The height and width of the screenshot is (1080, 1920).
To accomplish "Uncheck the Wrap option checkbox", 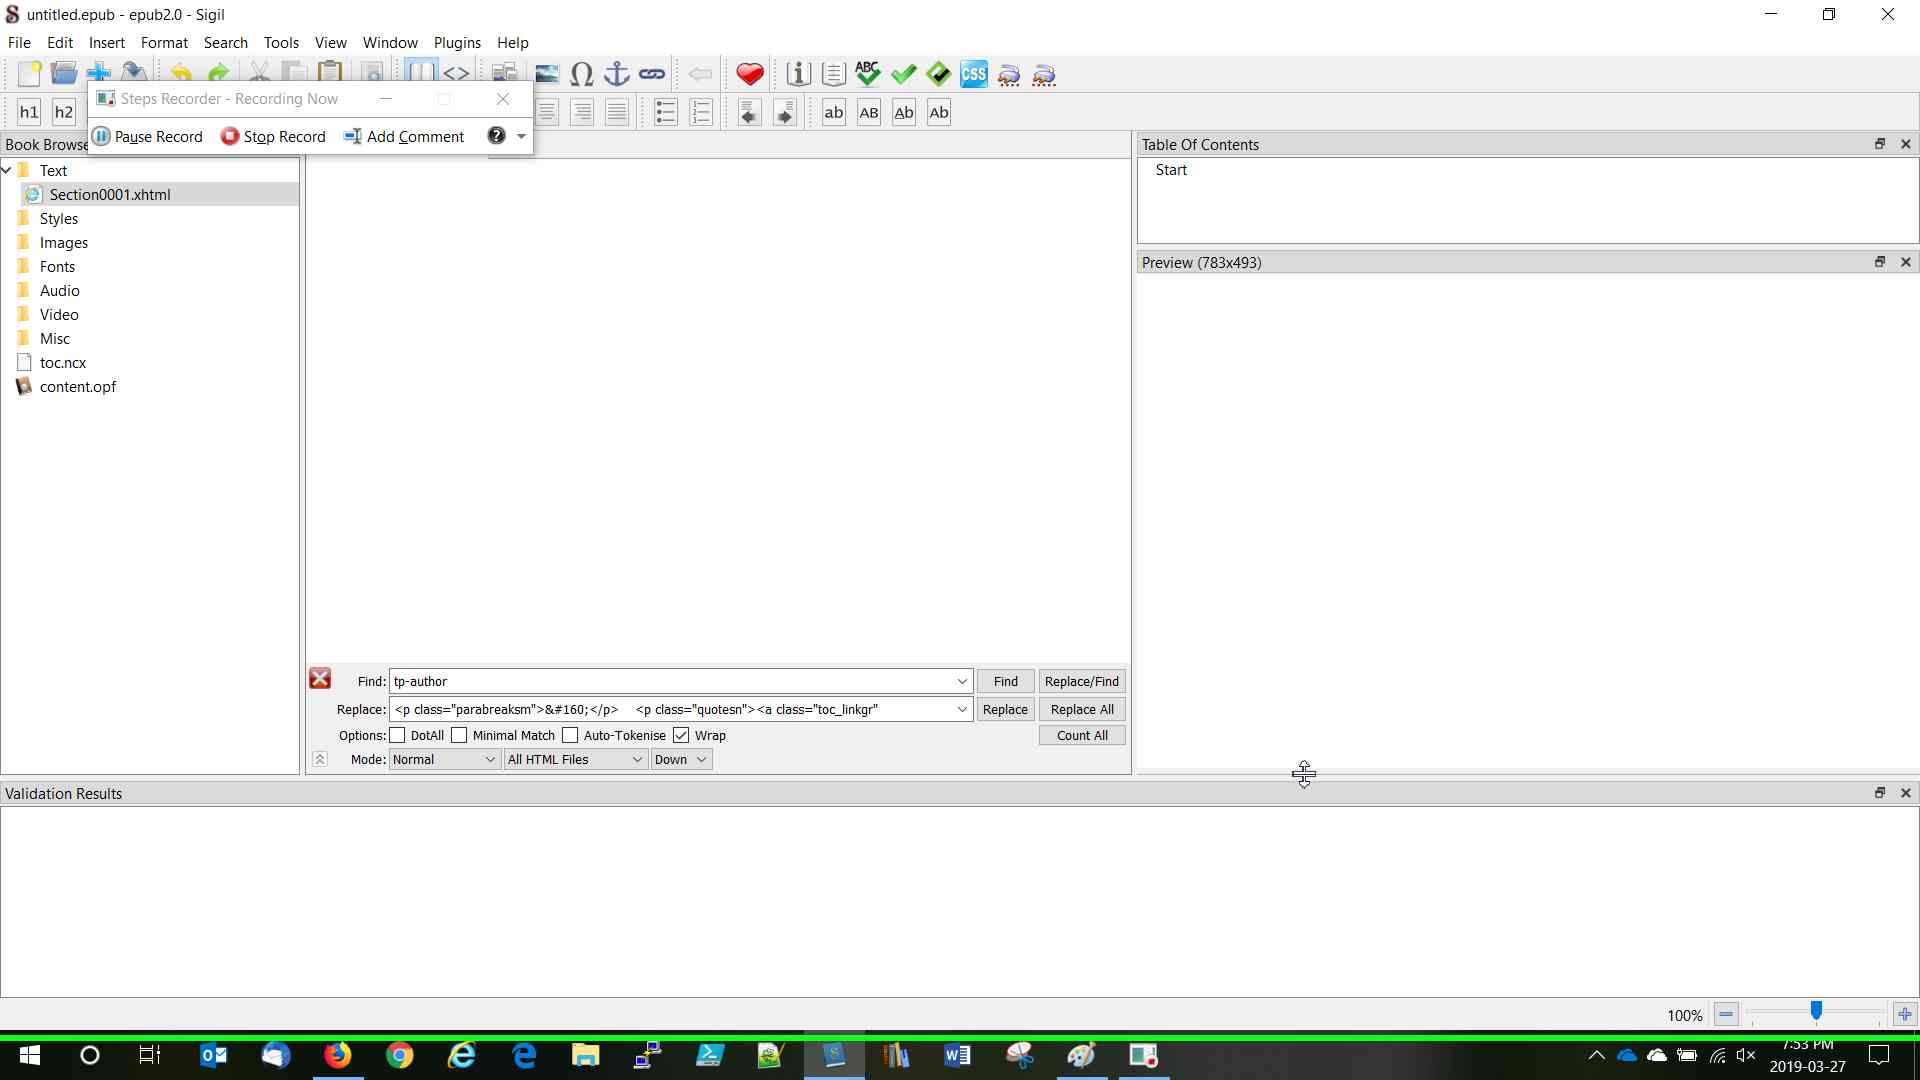I will pos(681,735).
